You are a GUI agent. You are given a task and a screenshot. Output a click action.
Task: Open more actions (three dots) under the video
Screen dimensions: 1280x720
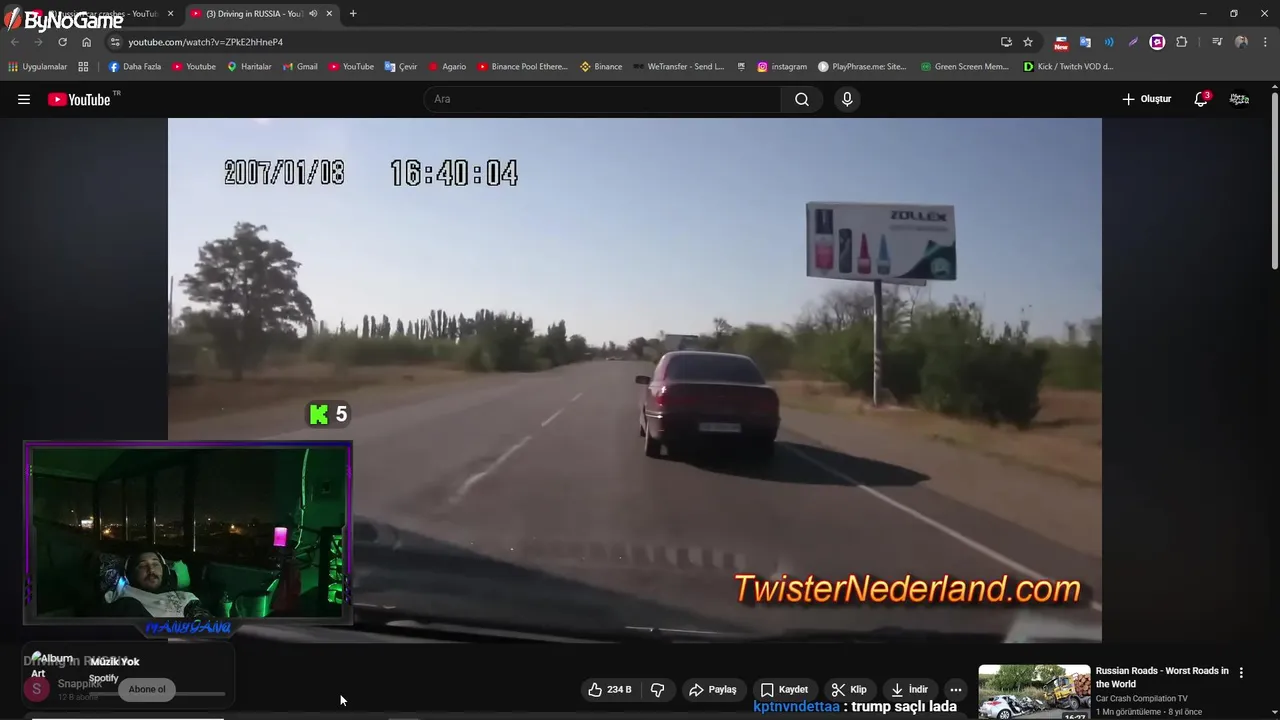coord(956,689)
